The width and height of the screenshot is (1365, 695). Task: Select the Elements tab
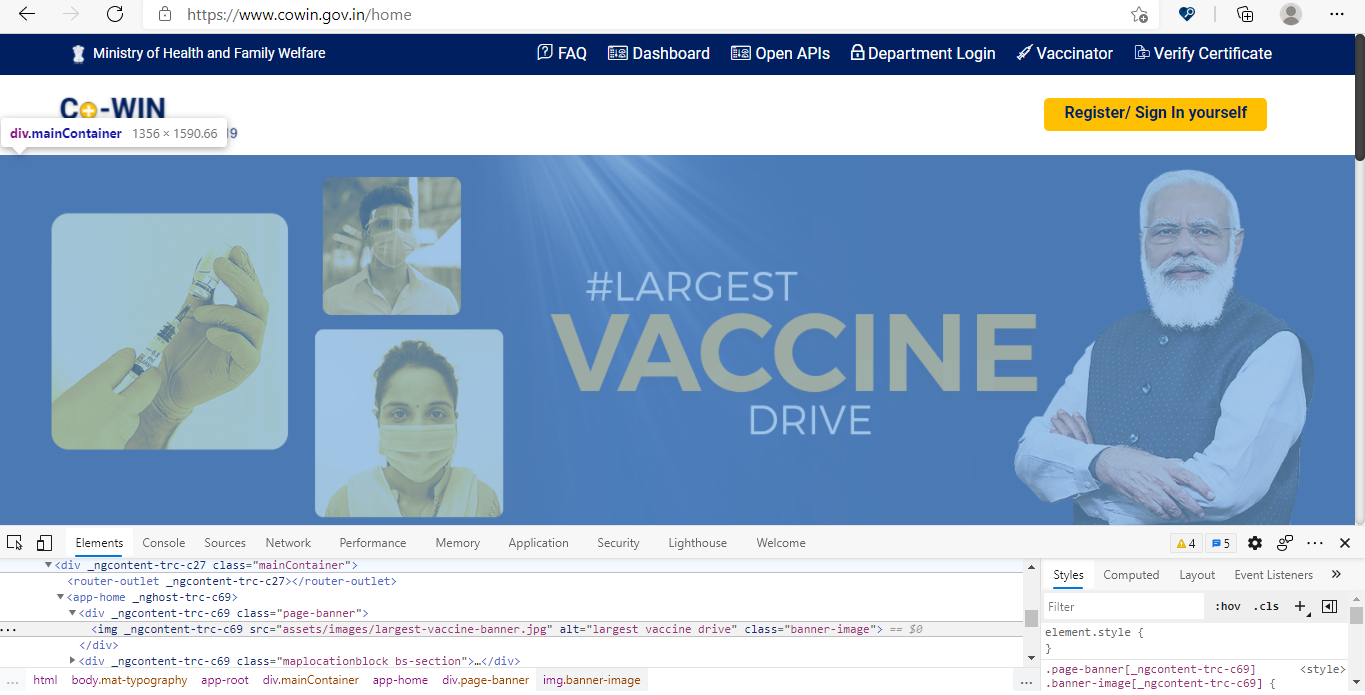point(99,543)
